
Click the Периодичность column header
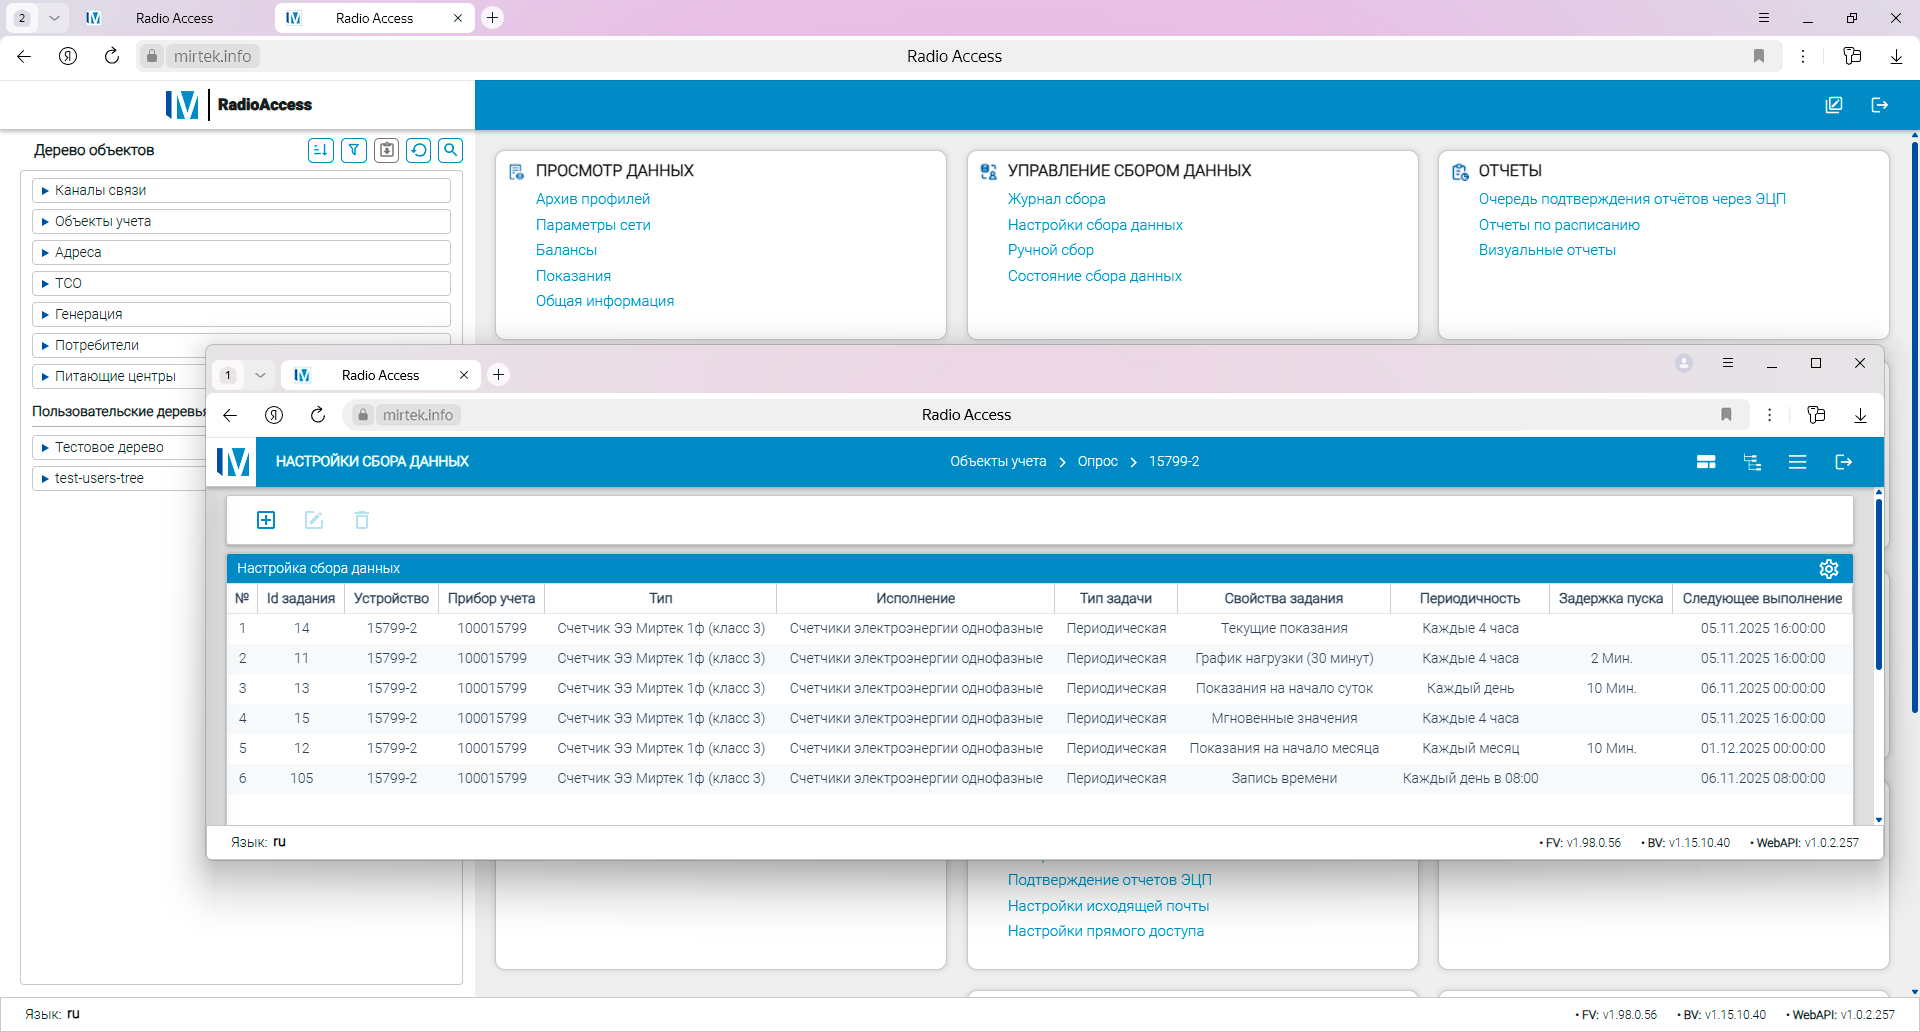1469,598
